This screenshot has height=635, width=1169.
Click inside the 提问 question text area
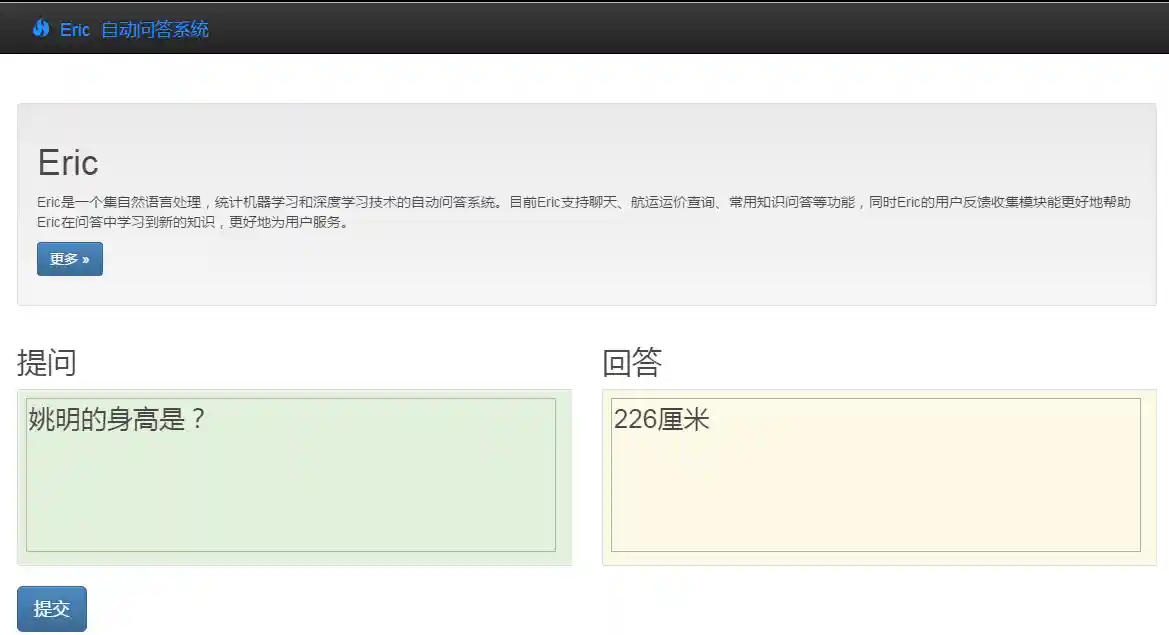(291, 475)
